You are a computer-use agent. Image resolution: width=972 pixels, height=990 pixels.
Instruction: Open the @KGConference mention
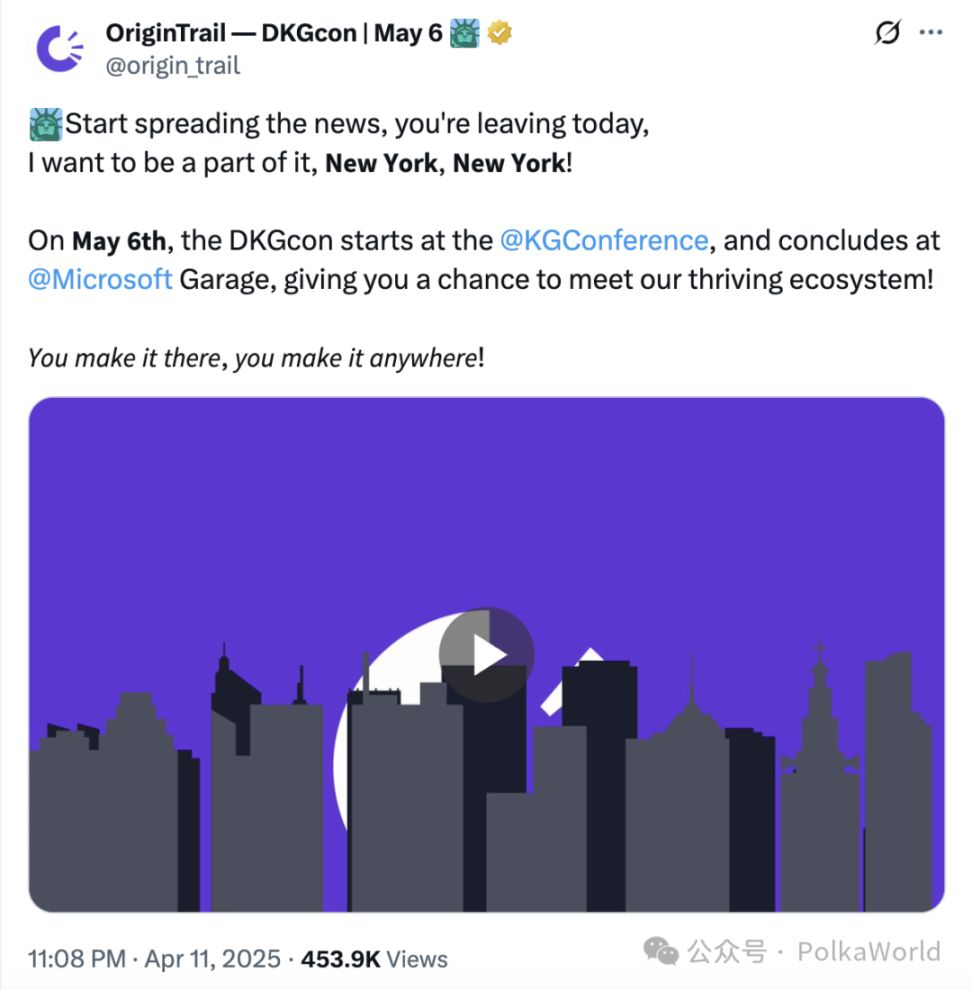click(603, 241)
